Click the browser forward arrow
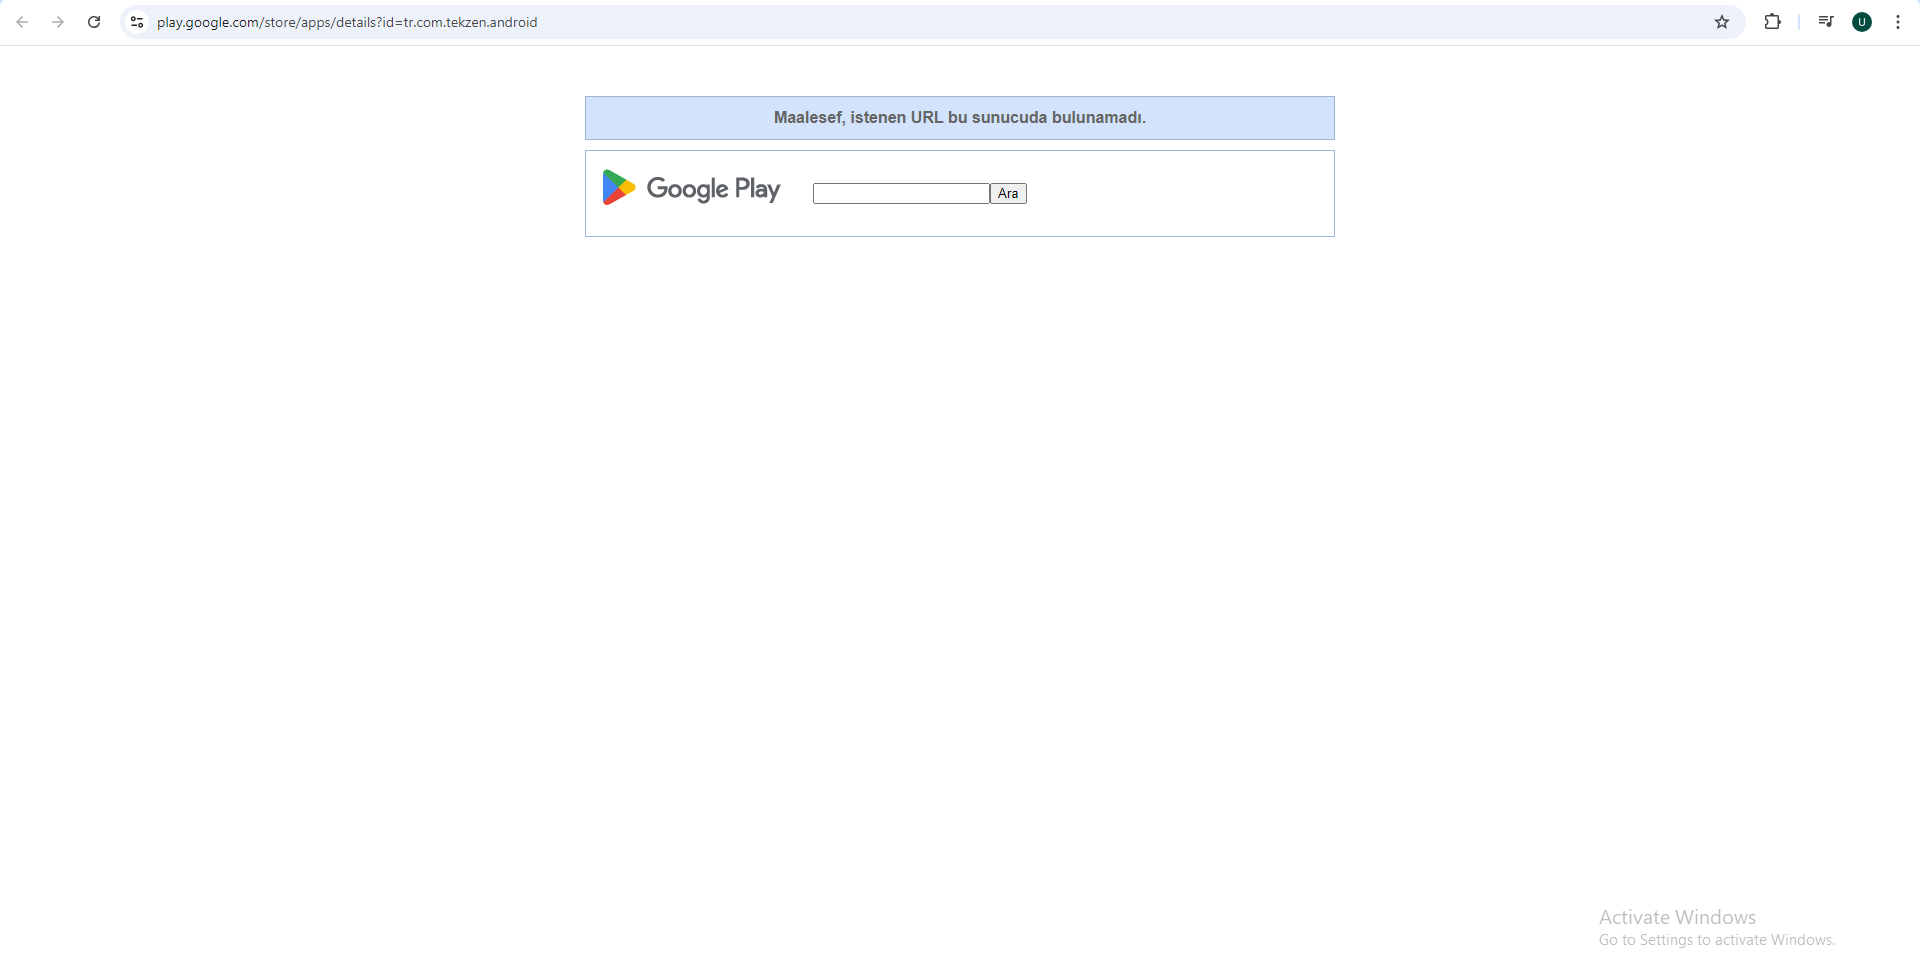The height and width of the screenshot is (975, 1920). click(58, 22)
